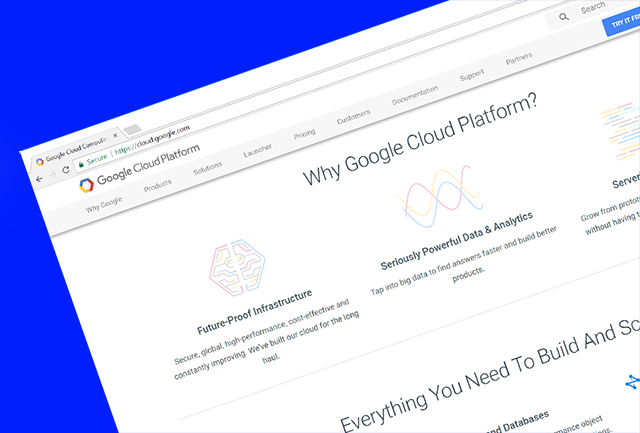
Task: Open the Products navigation item
Action: pos(157,187)
